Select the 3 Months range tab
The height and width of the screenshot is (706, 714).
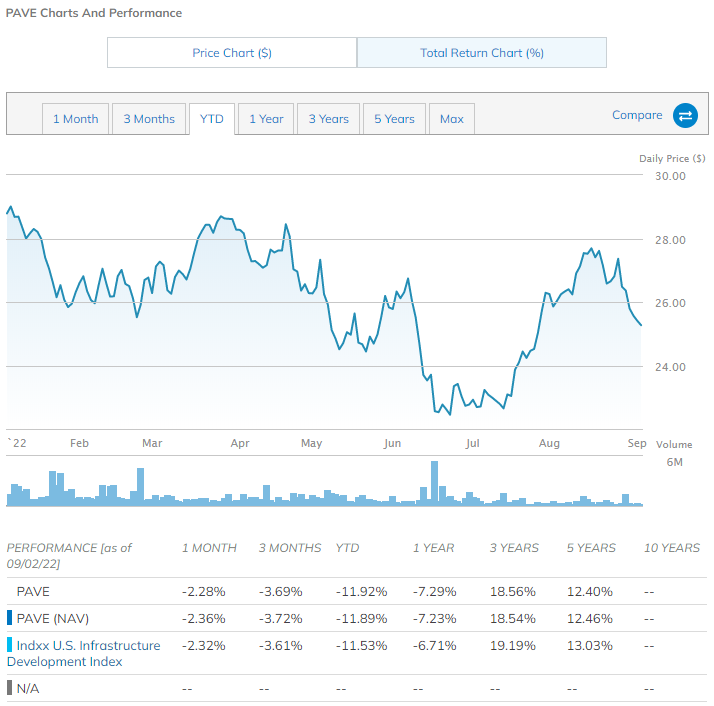pyautogui.click(x=149, y=119)
